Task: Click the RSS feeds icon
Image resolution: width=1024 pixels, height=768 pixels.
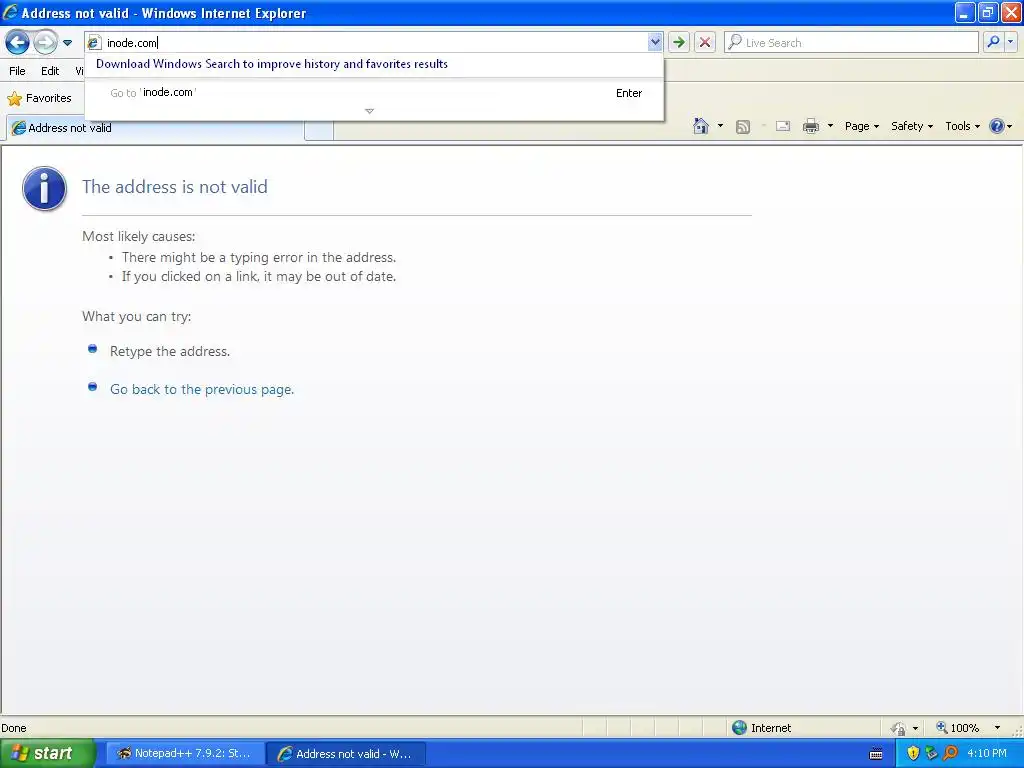Action: pos(743,127)
